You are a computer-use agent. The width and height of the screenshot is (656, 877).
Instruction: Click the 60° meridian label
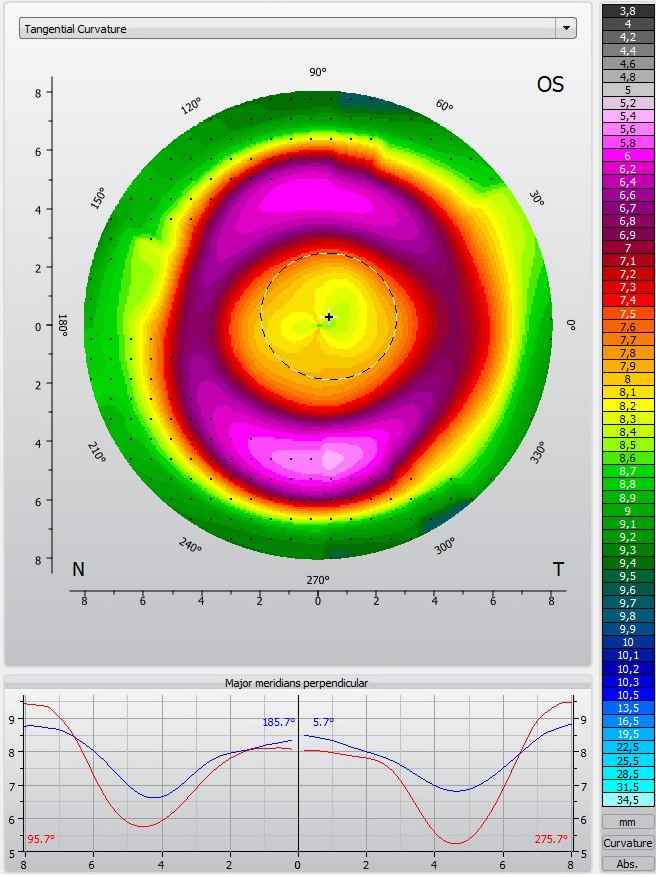coord(444,105)
